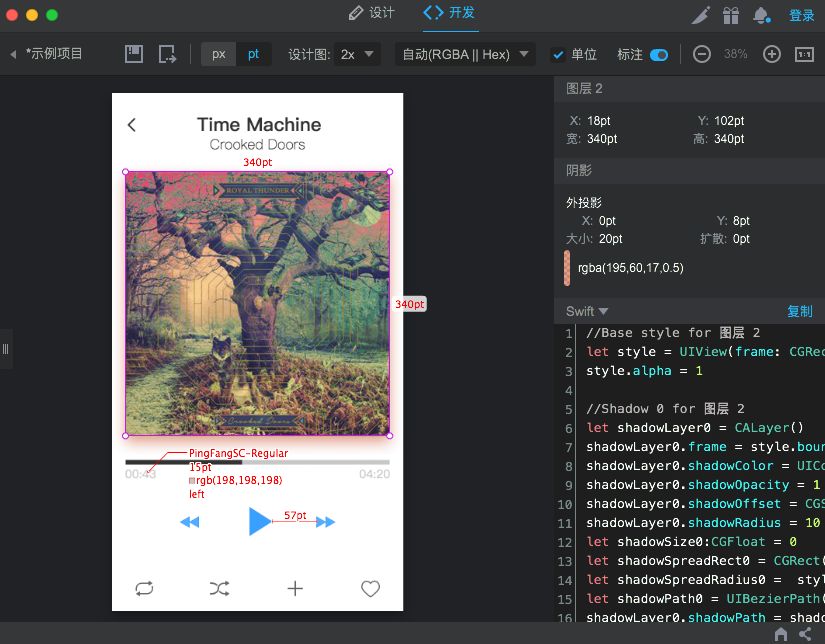The height and width of the screenshot is (644, 825).
Task: Click the 阴影 shadow section header
Action: (x=579, y=170)
